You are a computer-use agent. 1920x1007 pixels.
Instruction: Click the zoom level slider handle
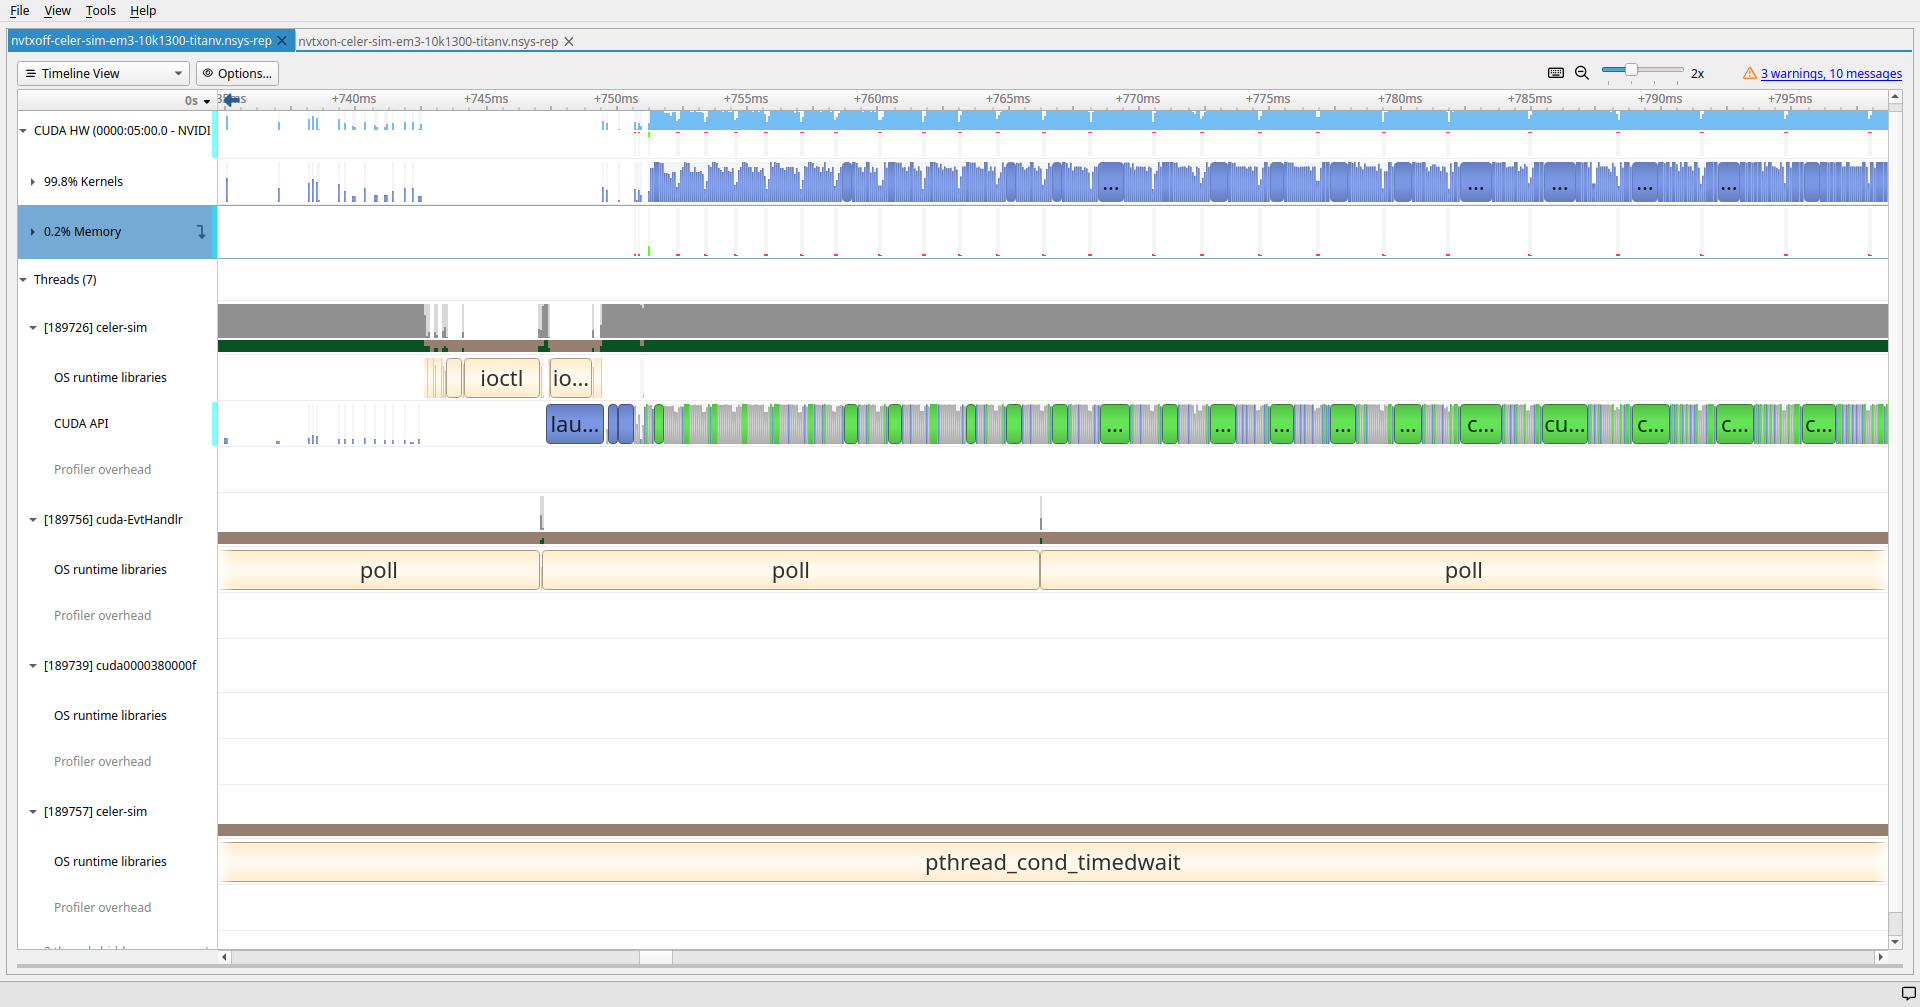1631,70
